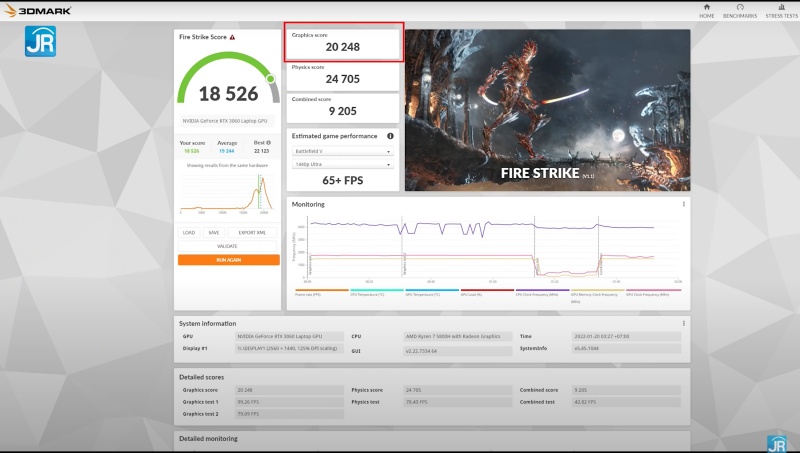The height and width of the screenshot is (453, 800).
Task: Click the score distribution chart
Action: click(227, 194)
